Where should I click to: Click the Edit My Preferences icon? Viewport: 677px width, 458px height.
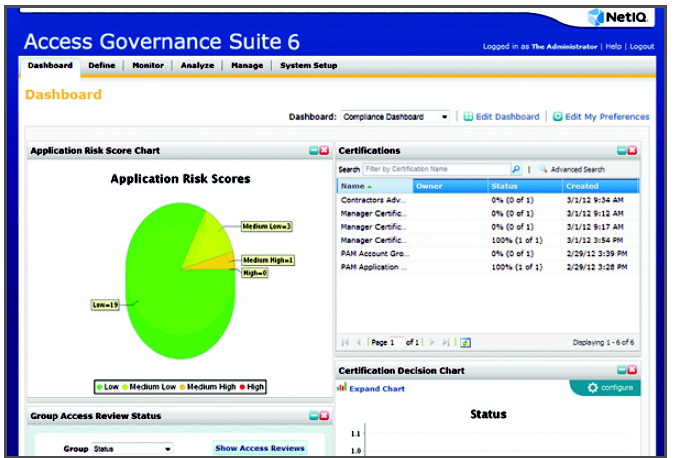558,117
